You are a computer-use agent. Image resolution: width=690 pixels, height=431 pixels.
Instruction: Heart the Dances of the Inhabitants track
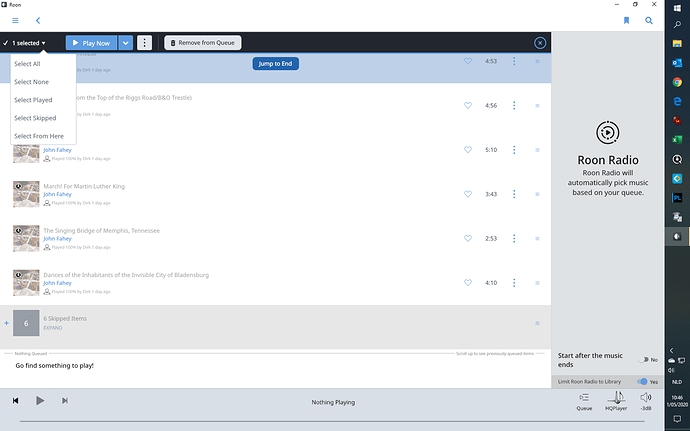[x=468, y=283]
